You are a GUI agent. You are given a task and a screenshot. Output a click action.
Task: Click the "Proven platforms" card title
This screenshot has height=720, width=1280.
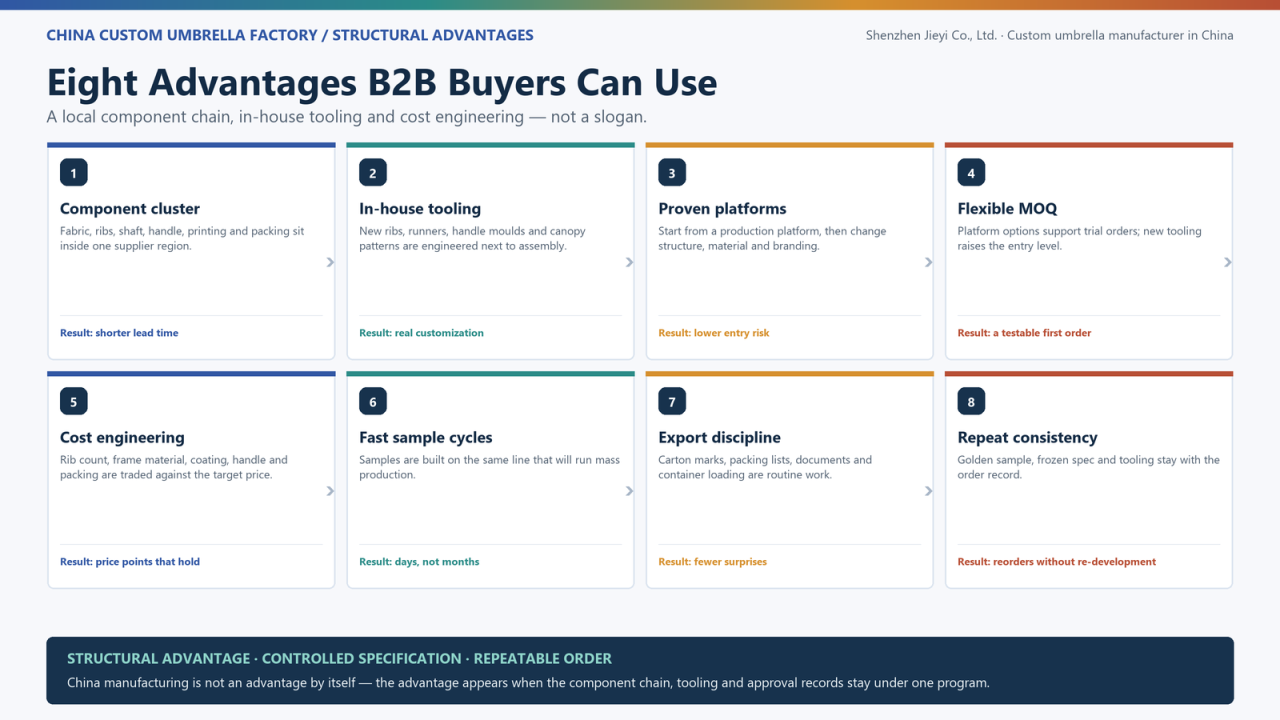[722, 209]
